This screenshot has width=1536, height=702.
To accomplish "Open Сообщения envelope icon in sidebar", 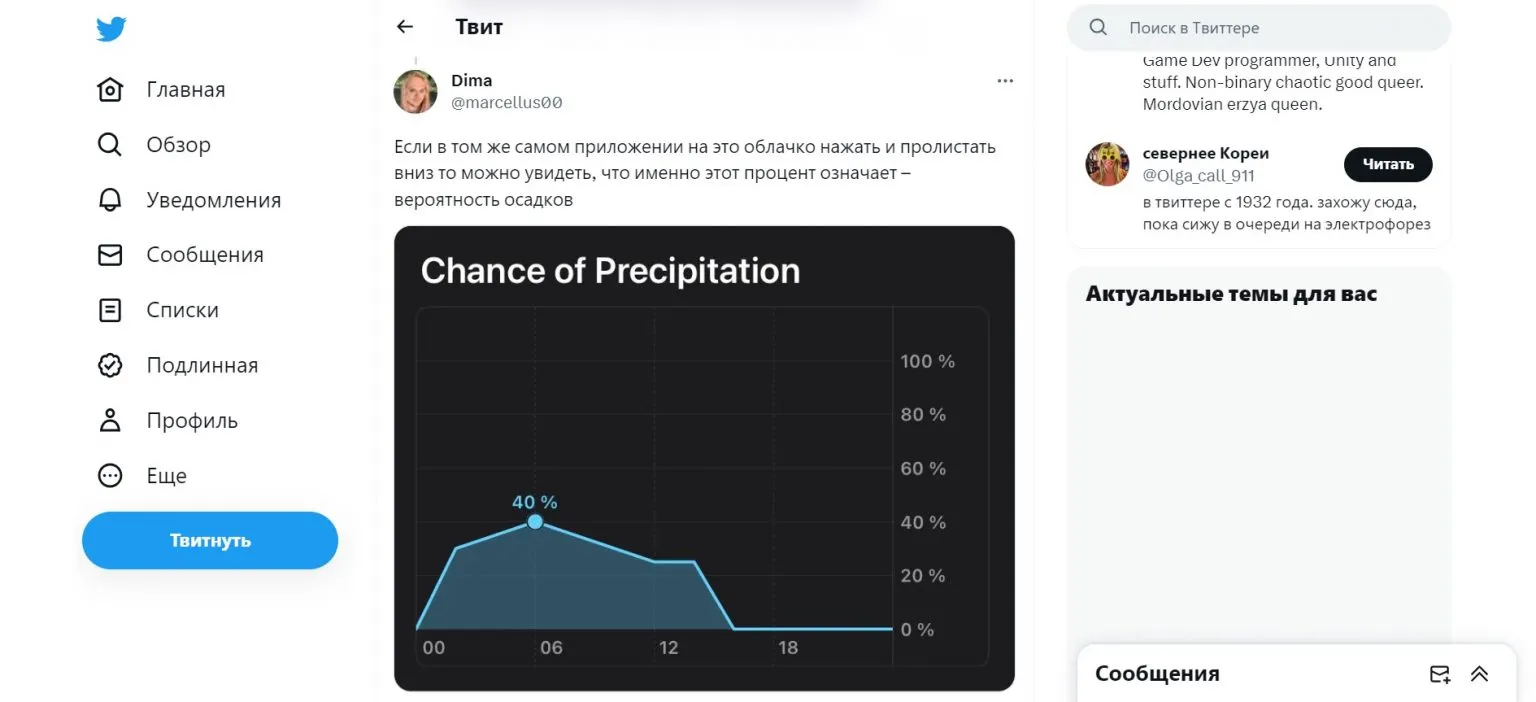I will (110, 255).
